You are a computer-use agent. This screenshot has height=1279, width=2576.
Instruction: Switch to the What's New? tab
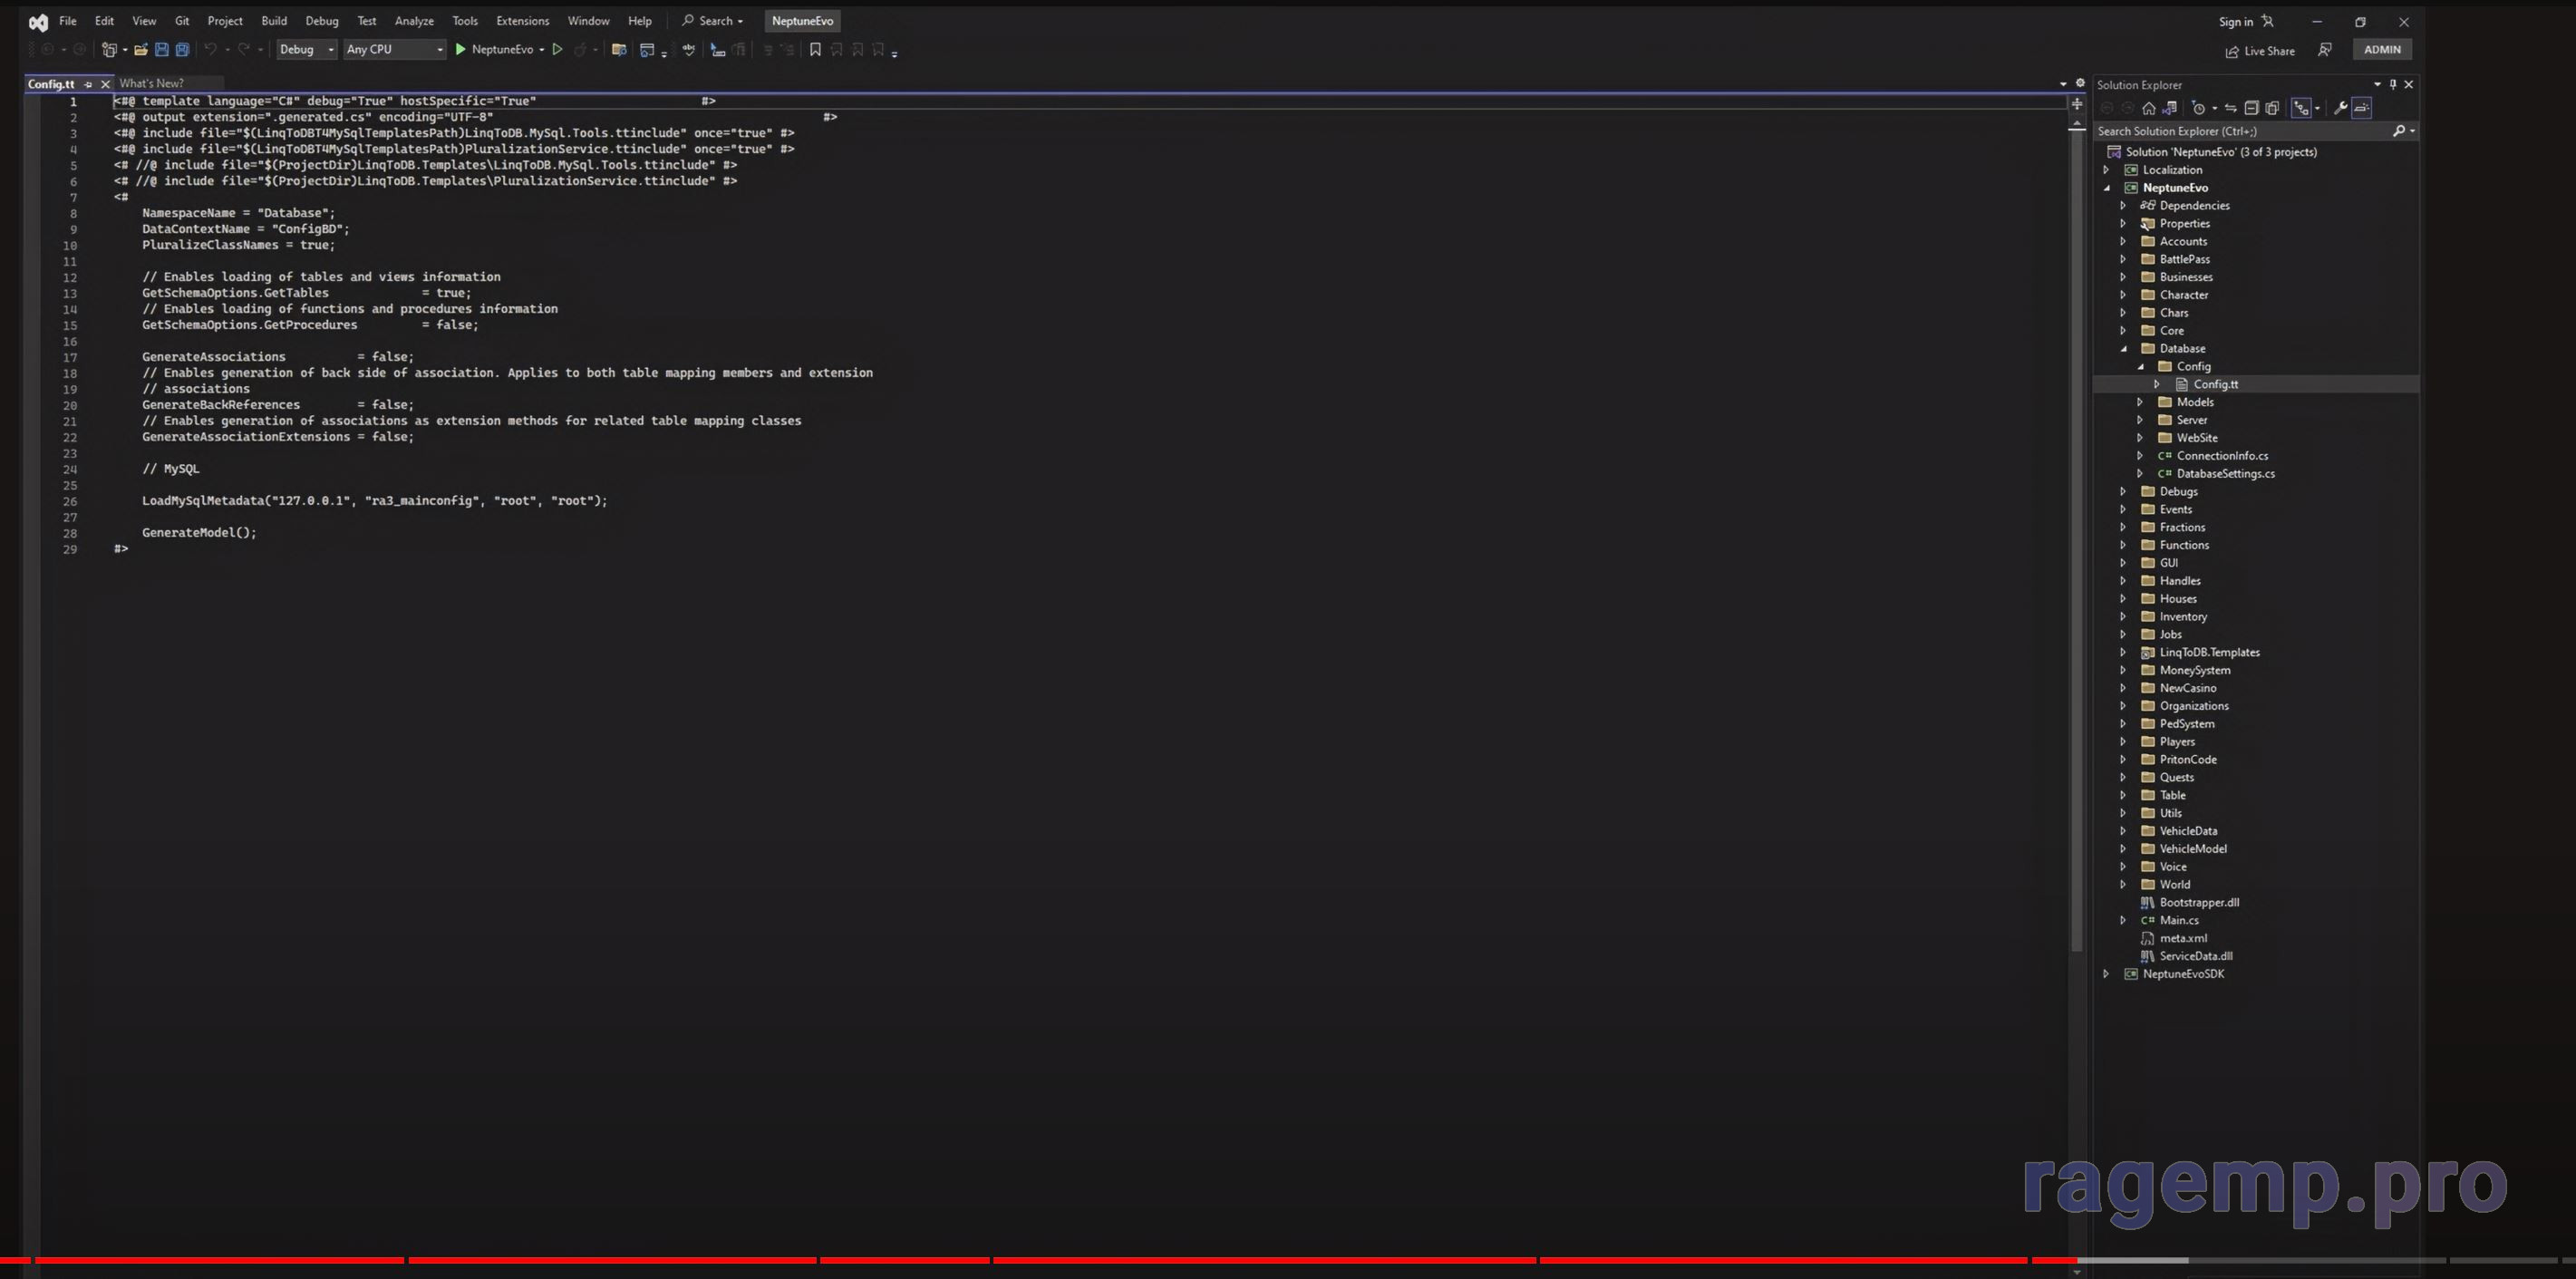tap(151, 83)
